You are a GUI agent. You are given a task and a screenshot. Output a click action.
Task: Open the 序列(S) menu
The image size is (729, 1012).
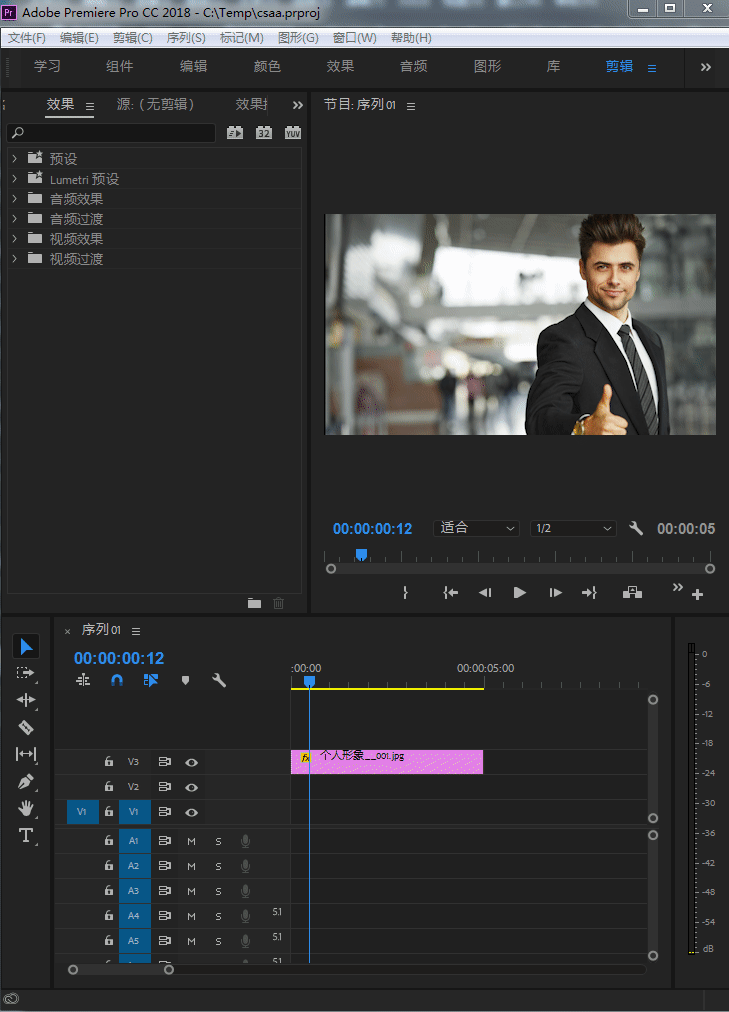click(x=186, y=37)
